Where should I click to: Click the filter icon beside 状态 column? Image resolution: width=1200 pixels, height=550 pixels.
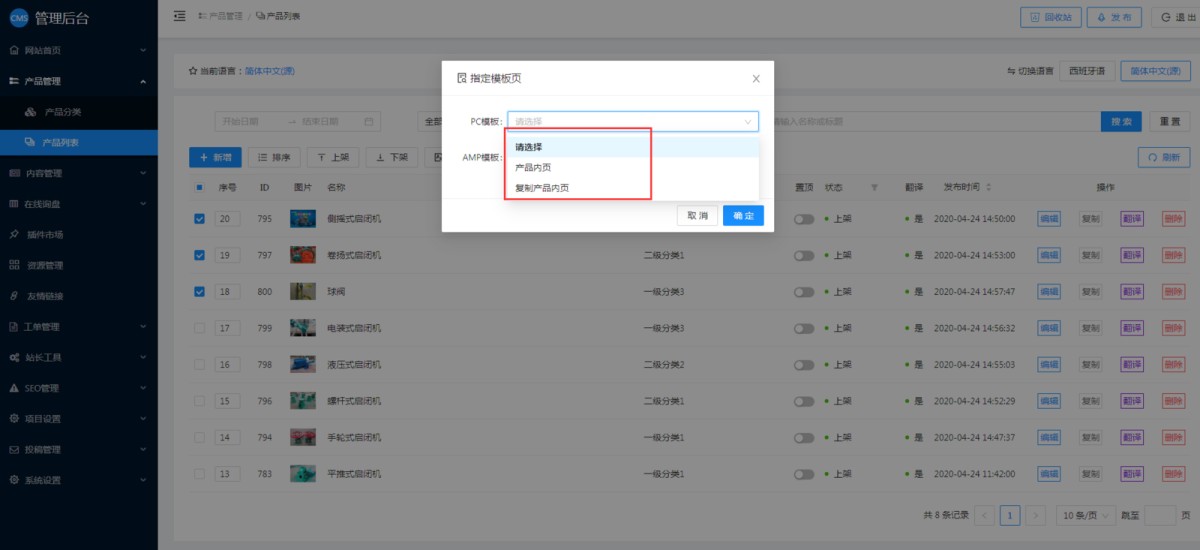[875, 187]
